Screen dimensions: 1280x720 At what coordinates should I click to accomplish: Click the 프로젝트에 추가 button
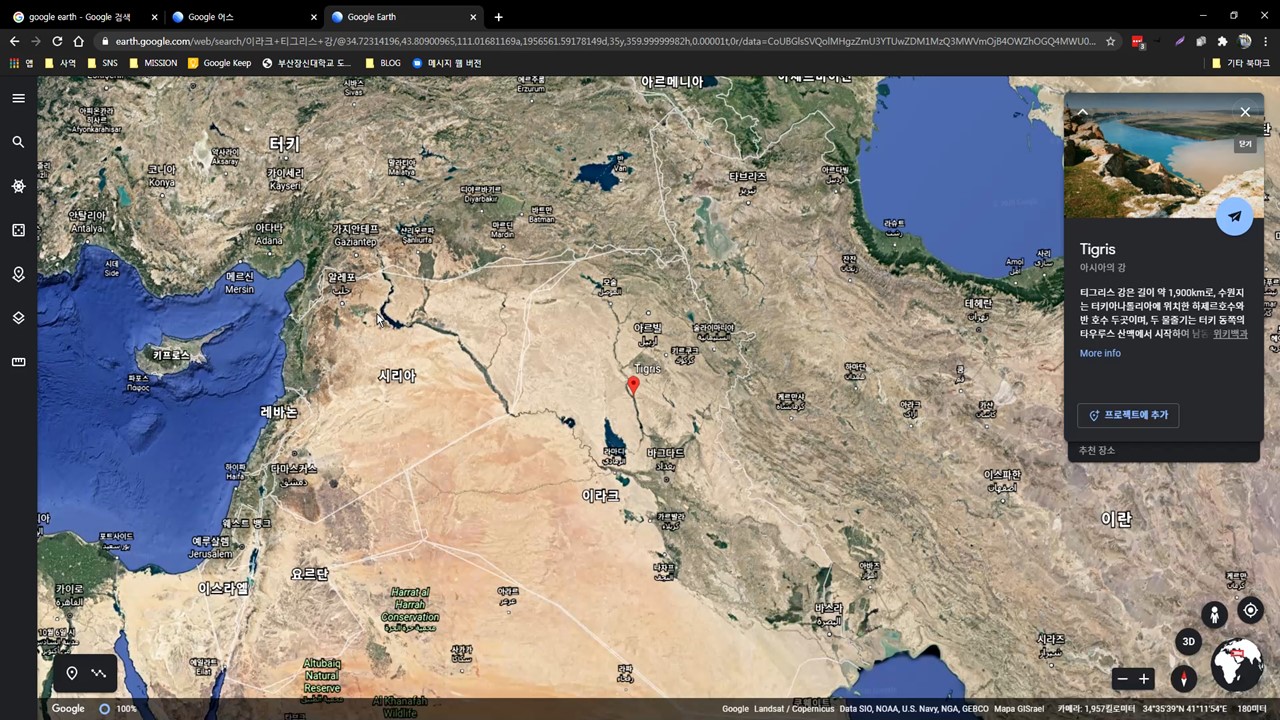pos(1128,415)
